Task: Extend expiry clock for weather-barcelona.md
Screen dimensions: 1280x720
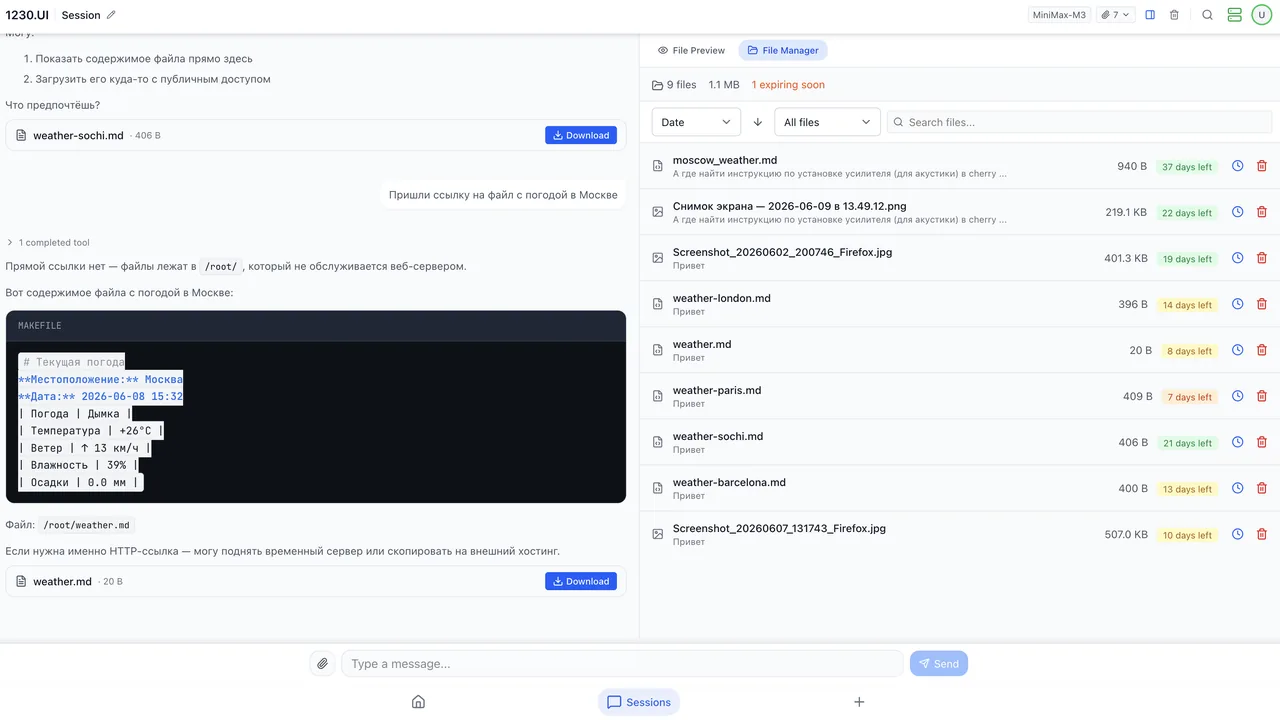Action: click(1237, 488)
